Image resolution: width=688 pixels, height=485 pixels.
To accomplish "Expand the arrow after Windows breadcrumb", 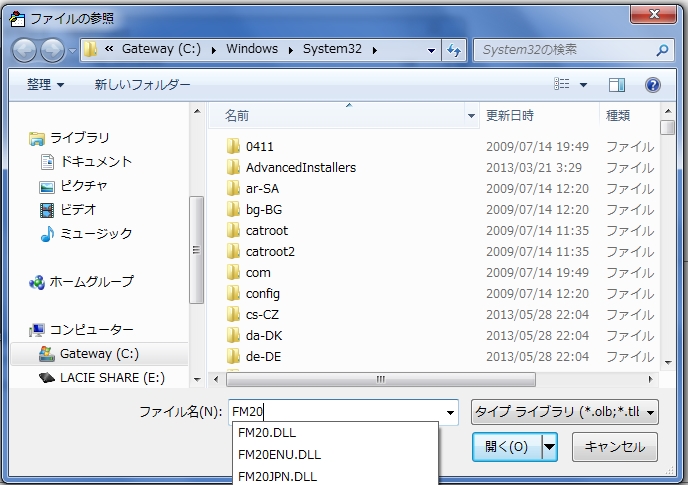I will tap(290, 50).
